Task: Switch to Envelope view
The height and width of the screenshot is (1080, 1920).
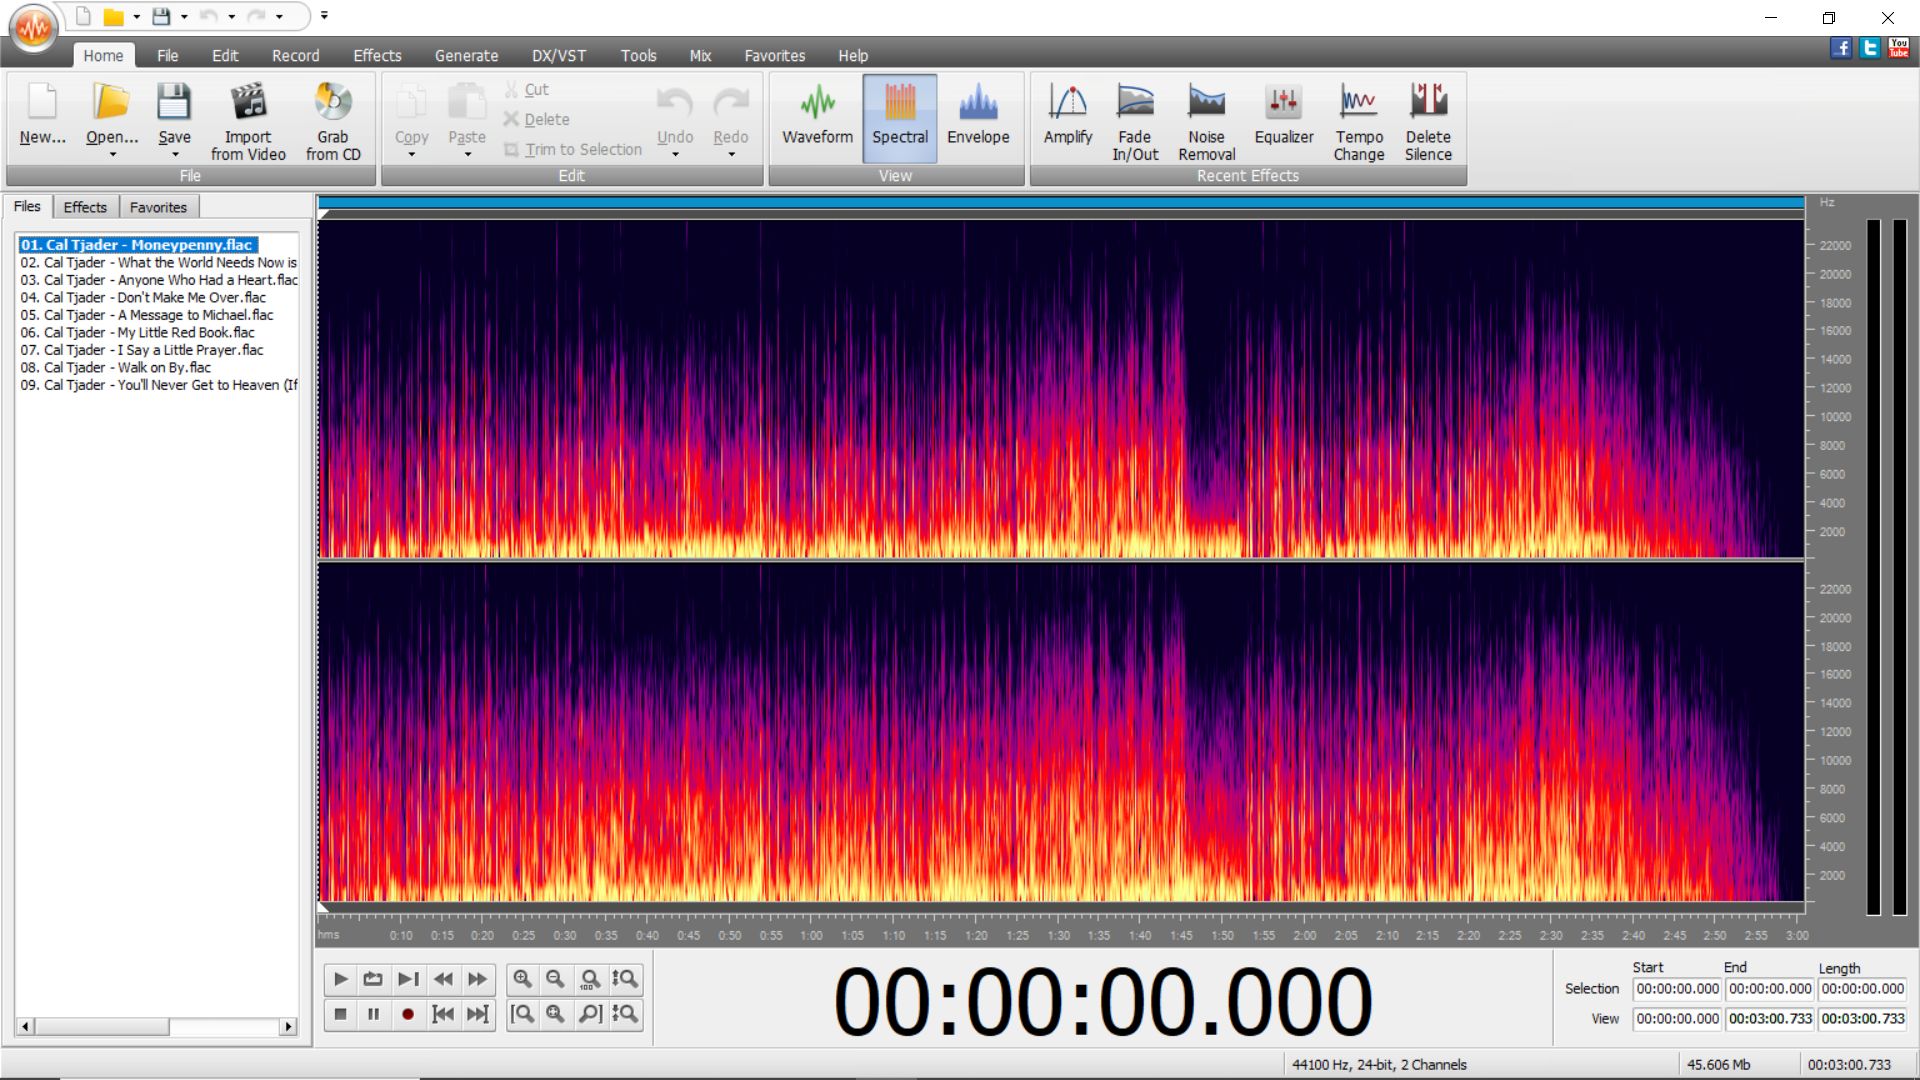Action: point(978,118)
